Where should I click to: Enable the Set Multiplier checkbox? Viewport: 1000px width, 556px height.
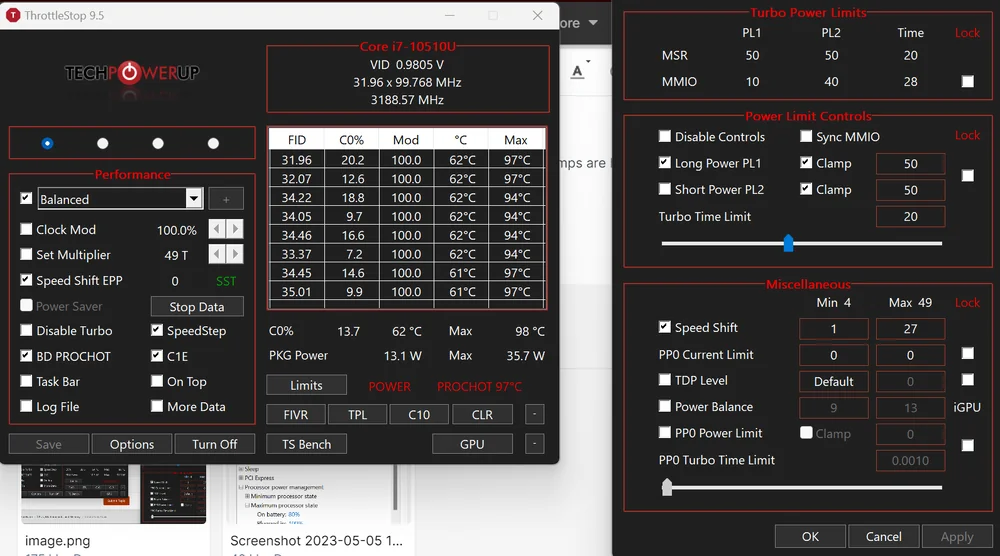click(x=26, y=254)
